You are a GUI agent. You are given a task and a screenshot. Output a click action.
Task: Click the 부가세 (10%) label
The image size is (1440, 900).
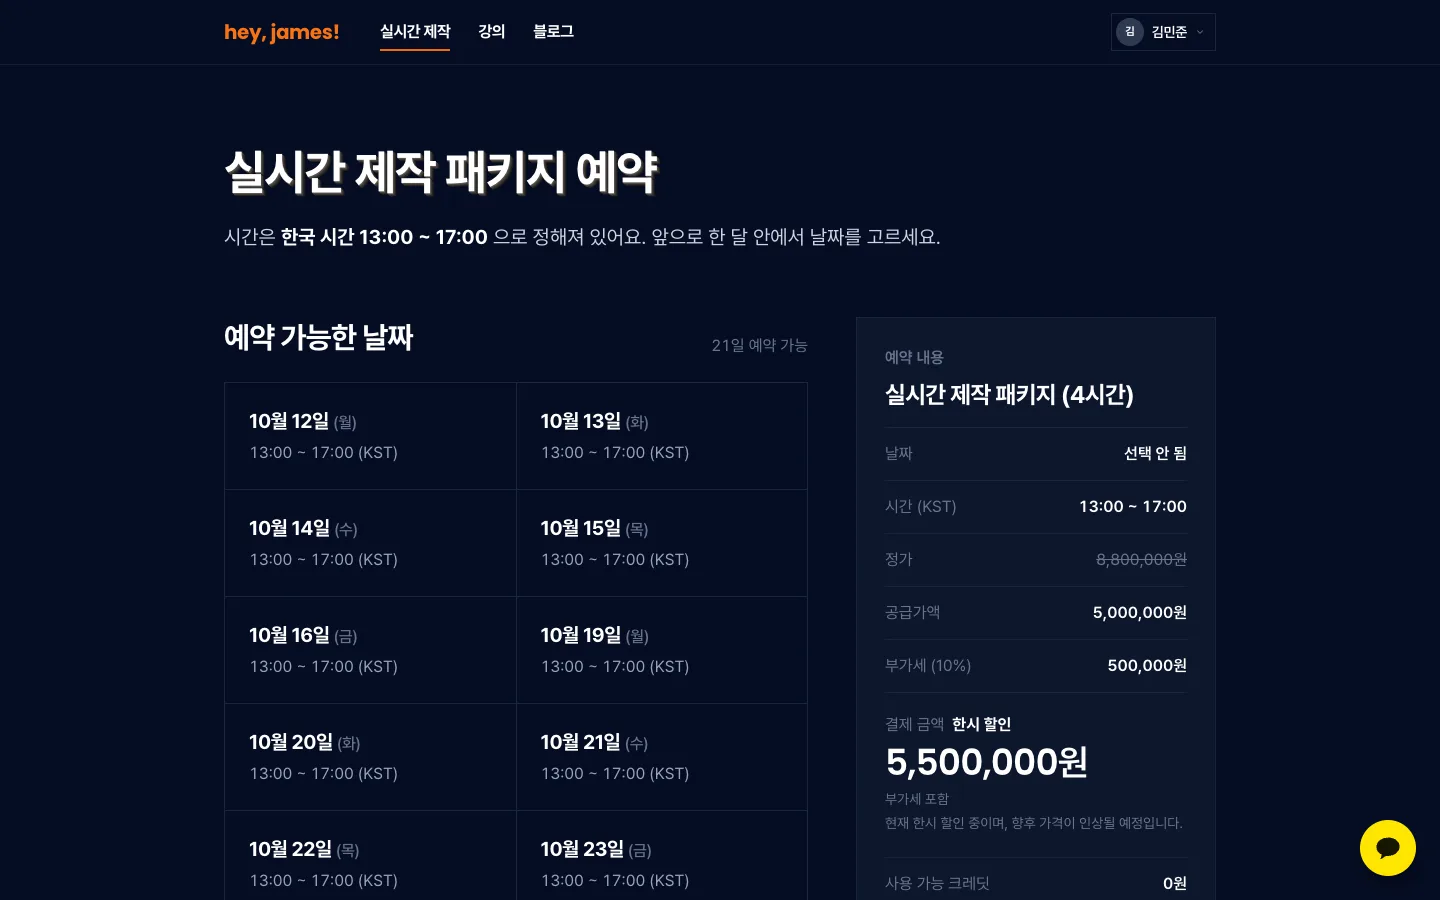928,665
